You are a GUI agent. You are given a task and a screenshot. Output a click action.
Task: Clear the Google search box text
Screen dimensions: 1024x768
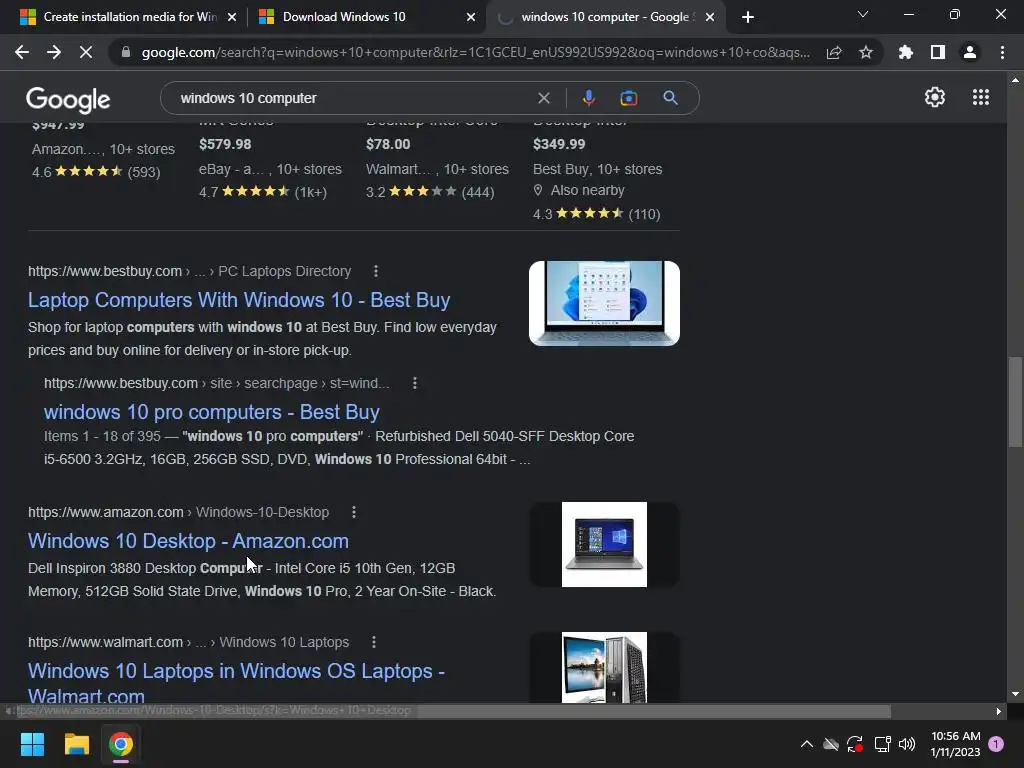point(543,98)
